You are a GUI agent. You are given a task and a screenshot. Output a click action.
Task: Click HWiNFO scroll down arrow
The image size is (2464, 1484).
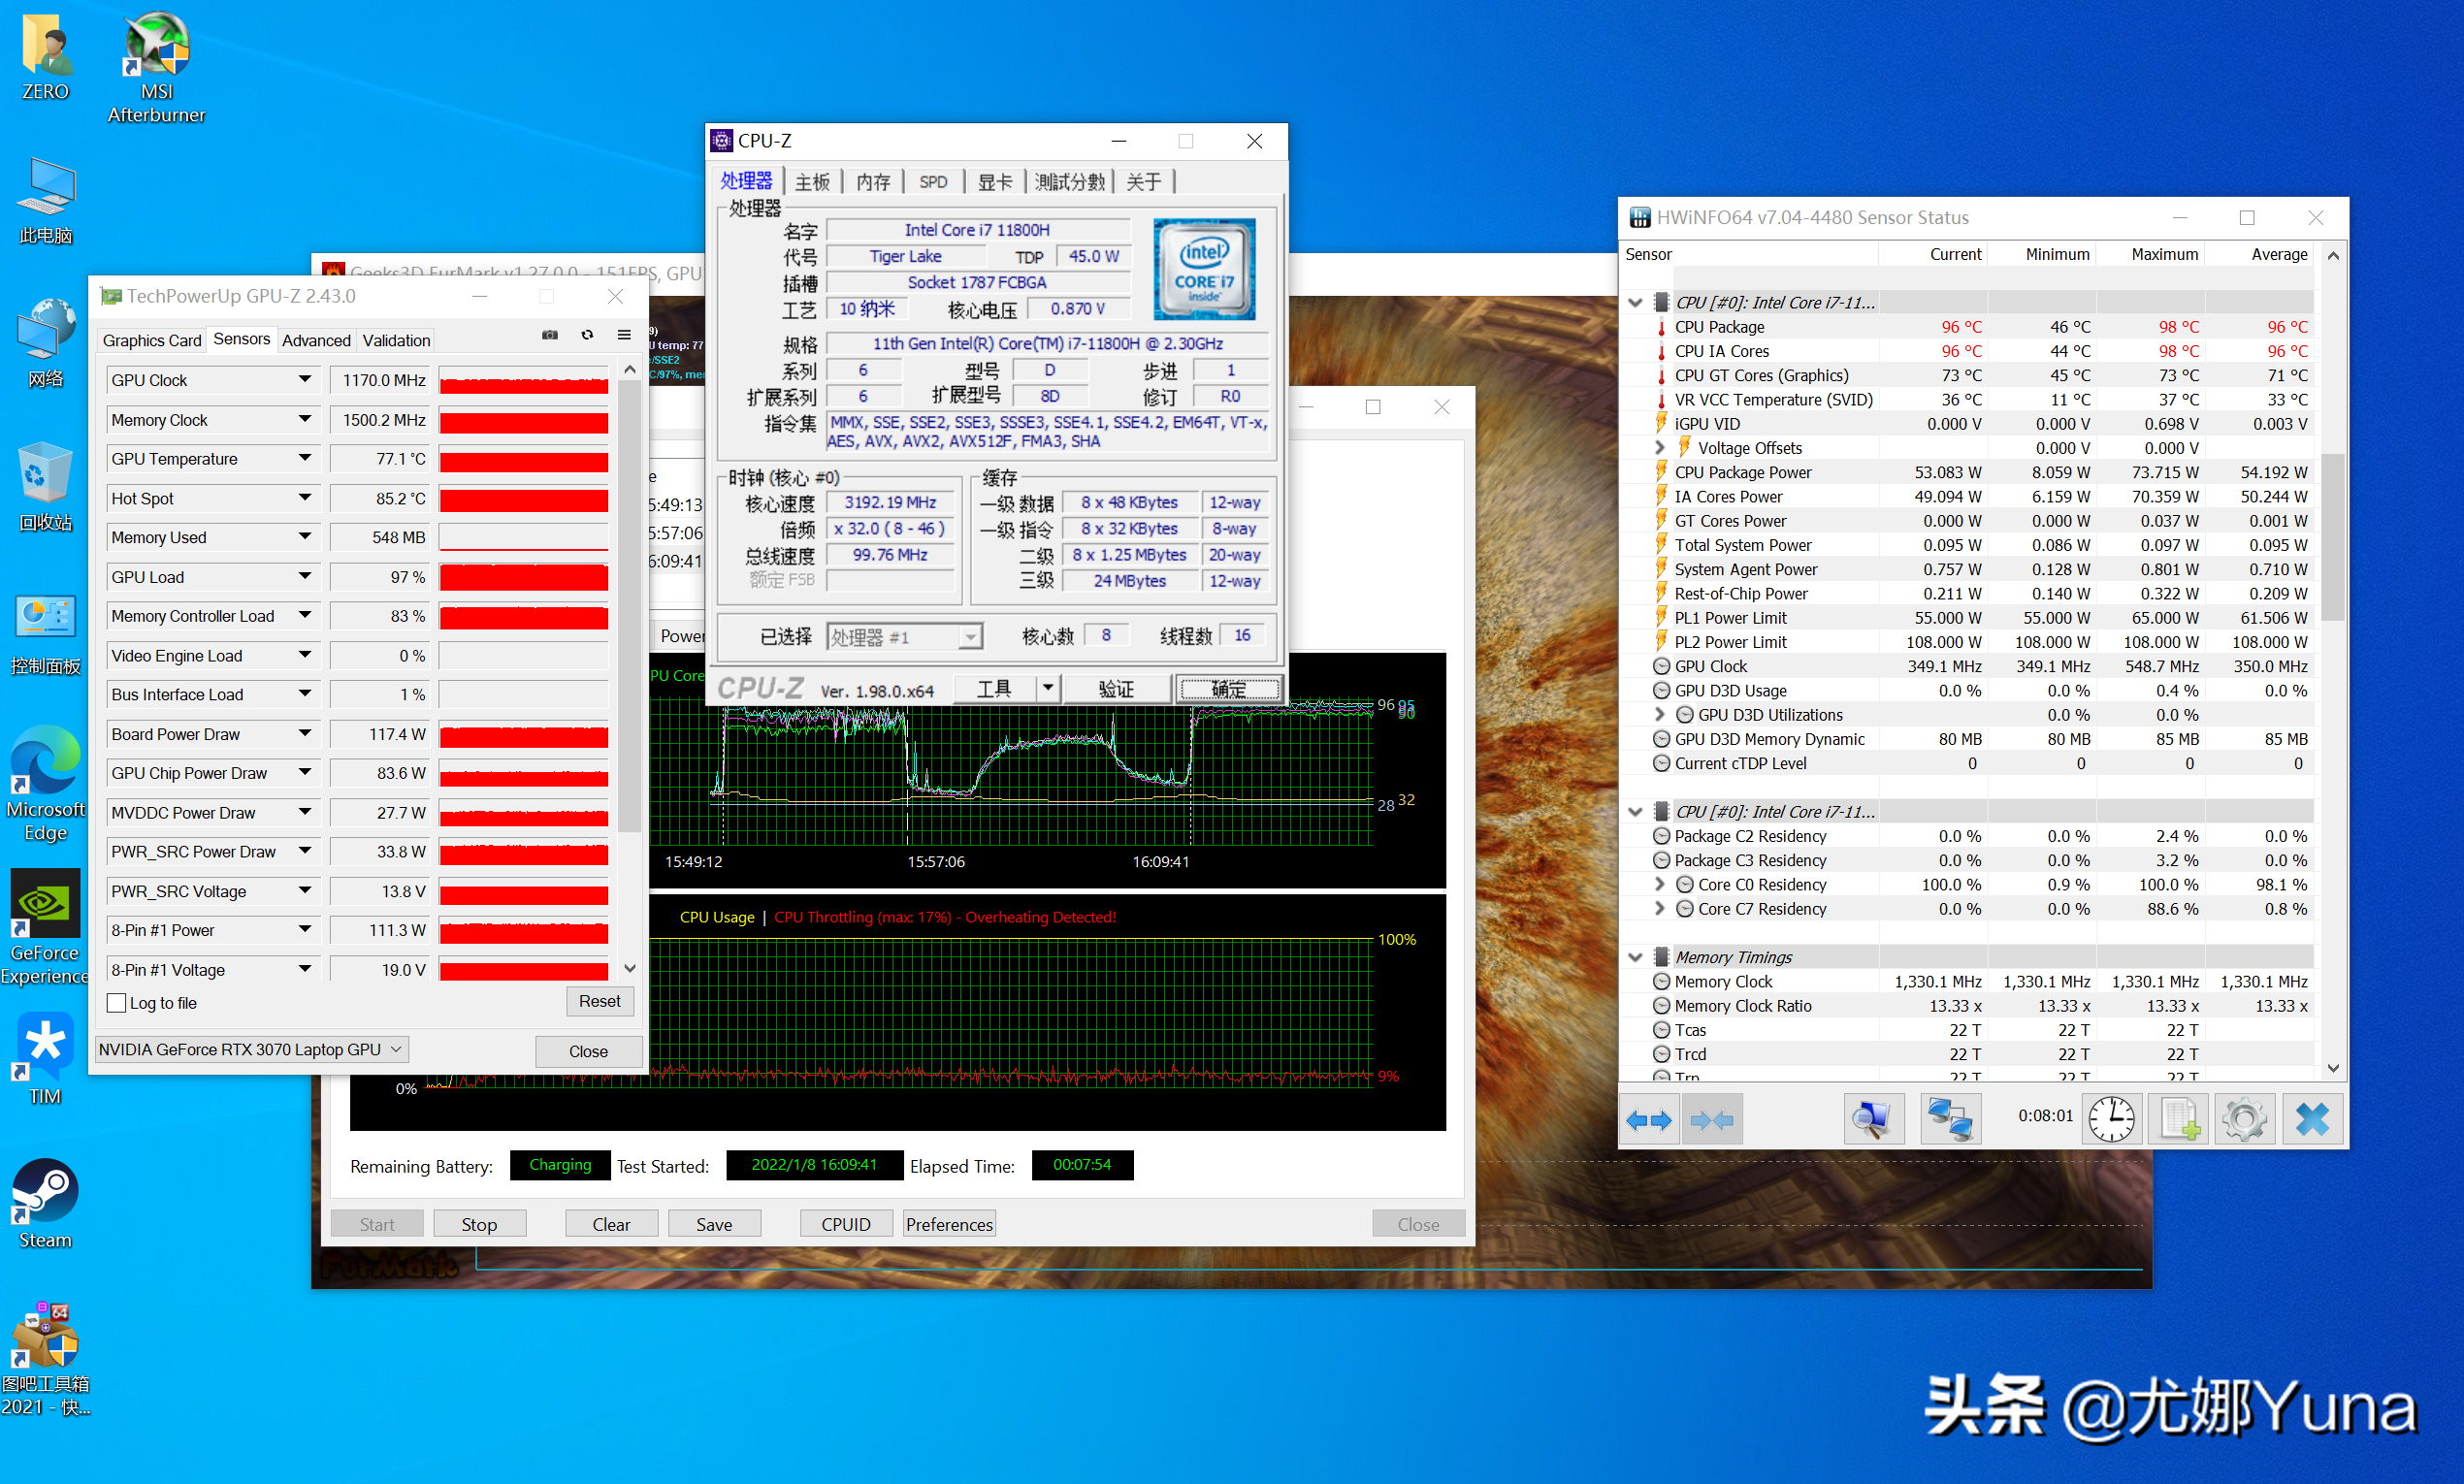(2332, 1068)
